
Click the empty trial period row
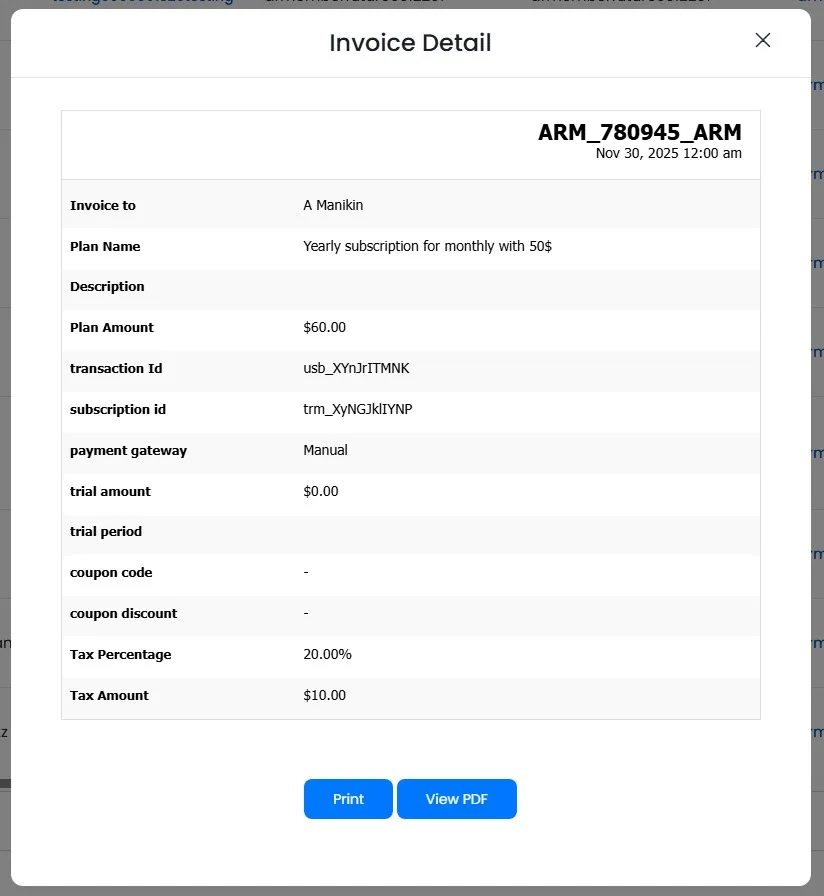(x=400, y=531)
